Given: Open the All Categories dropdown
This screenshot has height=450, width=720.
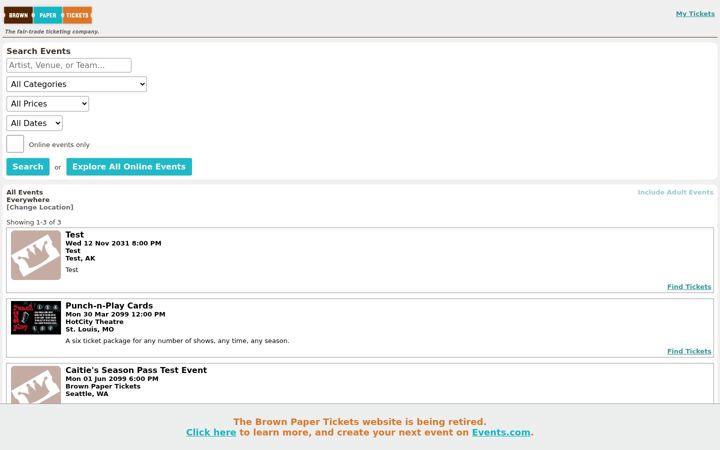Looking at the screenshot, I should point(77,84).
